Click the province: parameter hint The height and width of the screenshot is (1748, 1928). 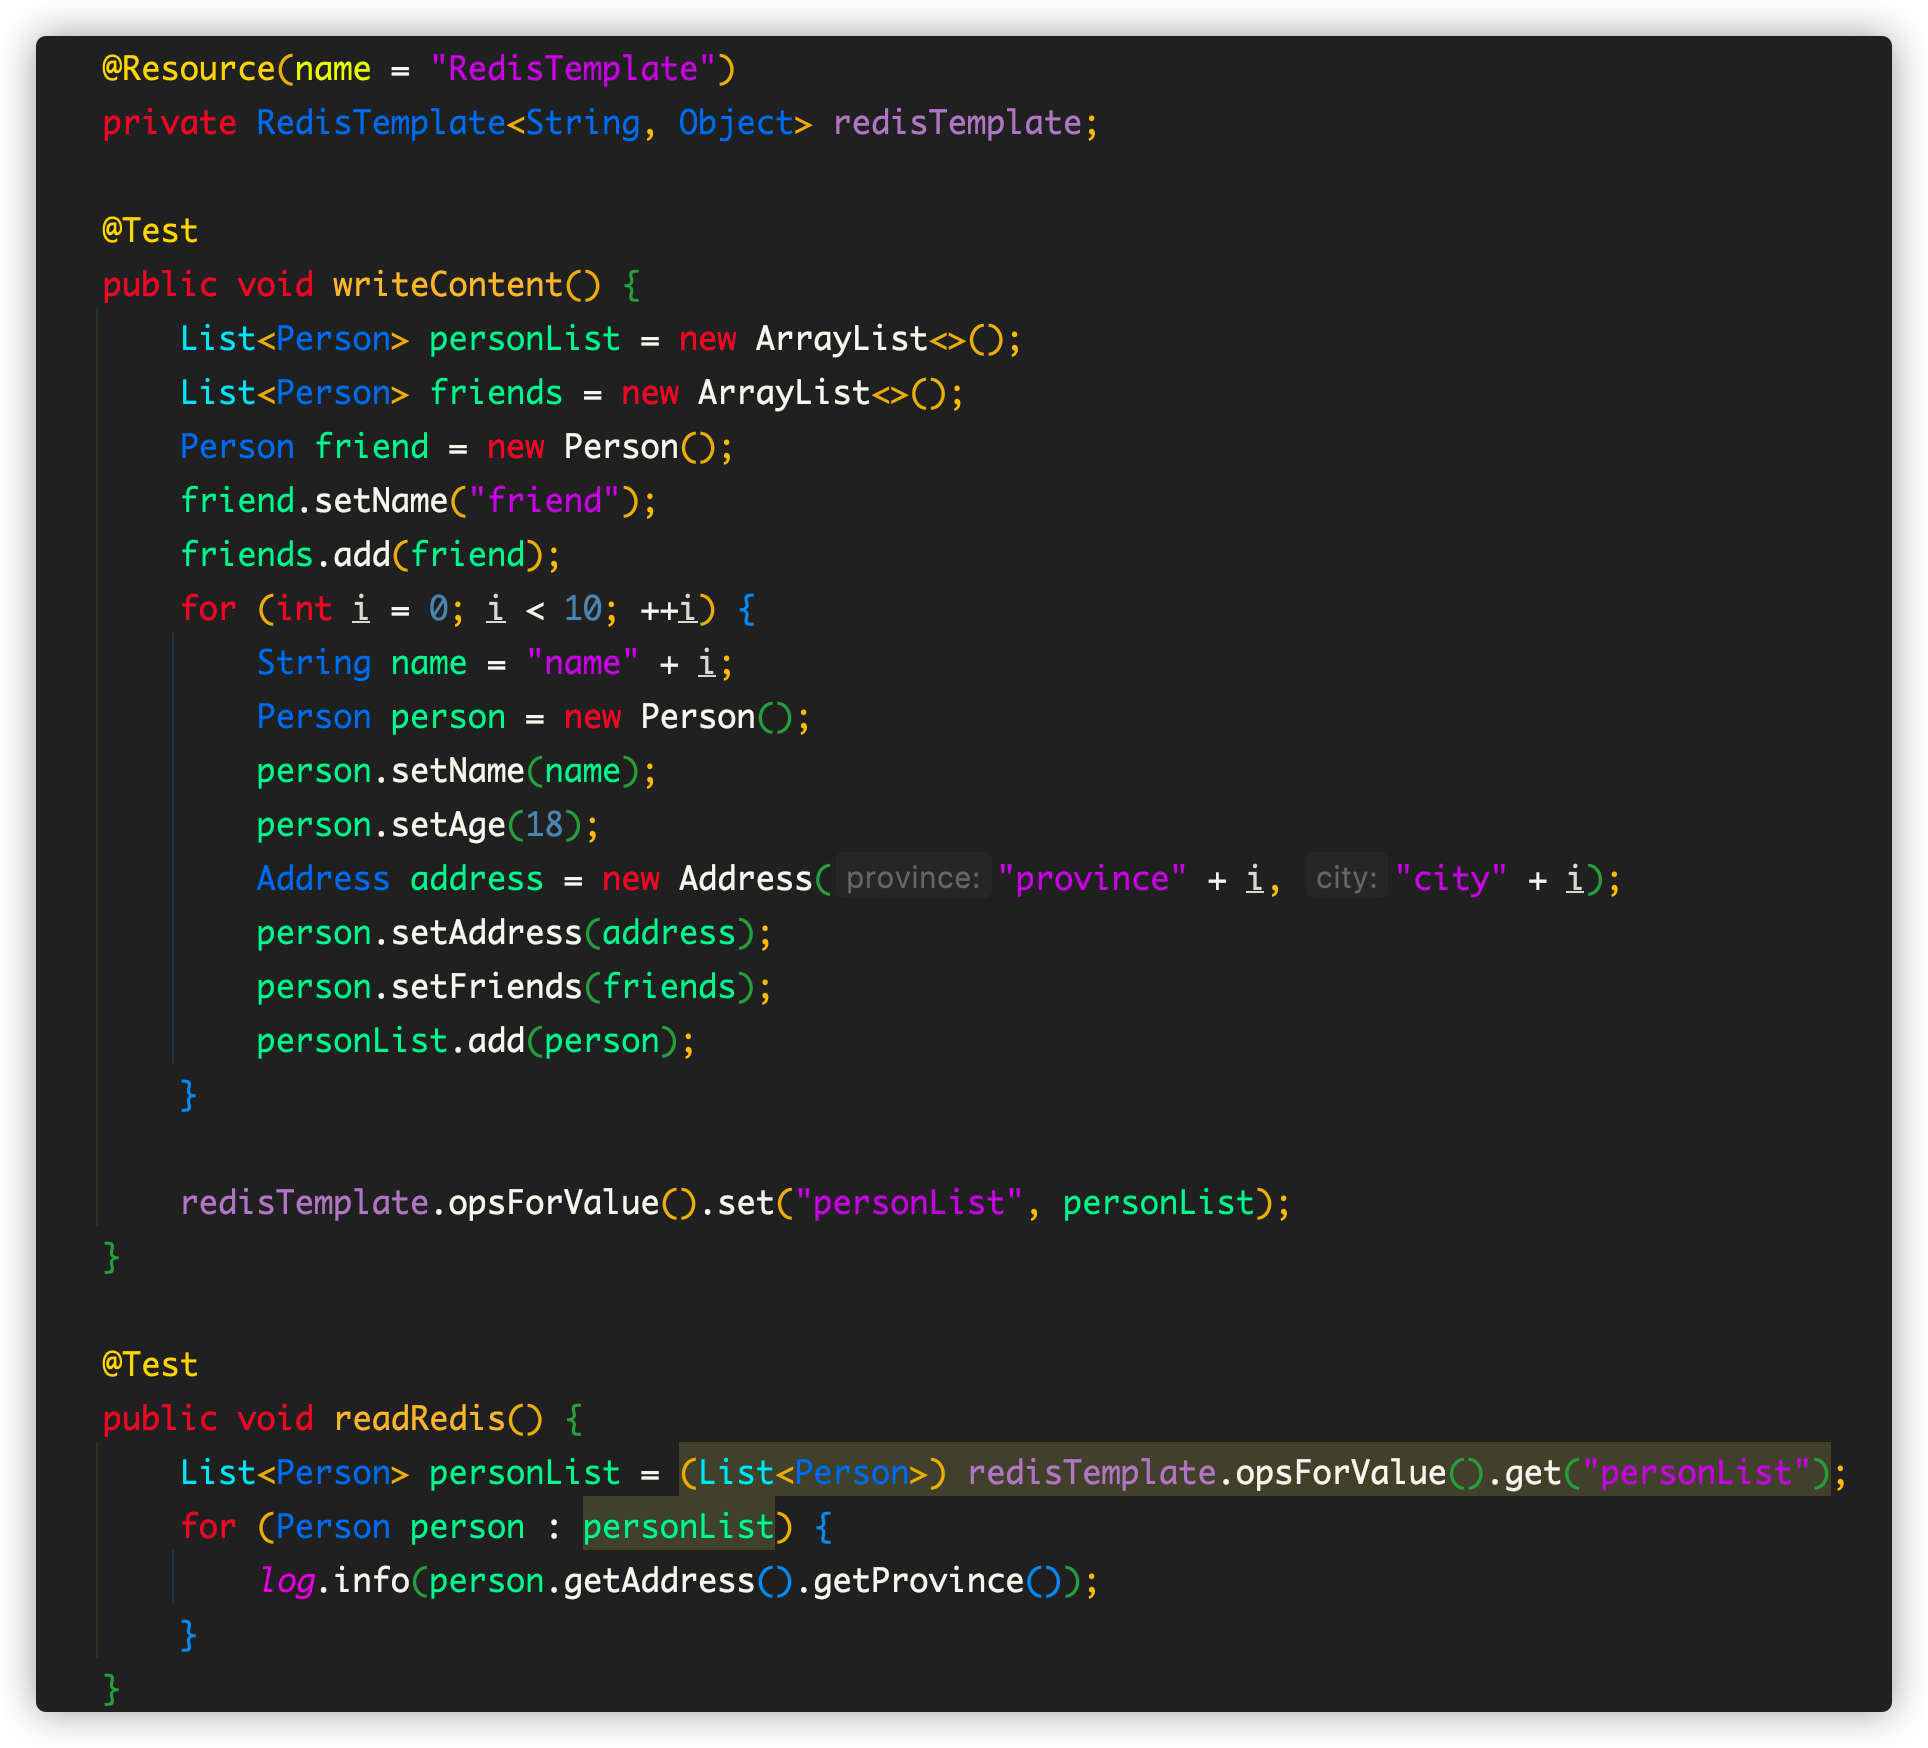tap(912, 877)
